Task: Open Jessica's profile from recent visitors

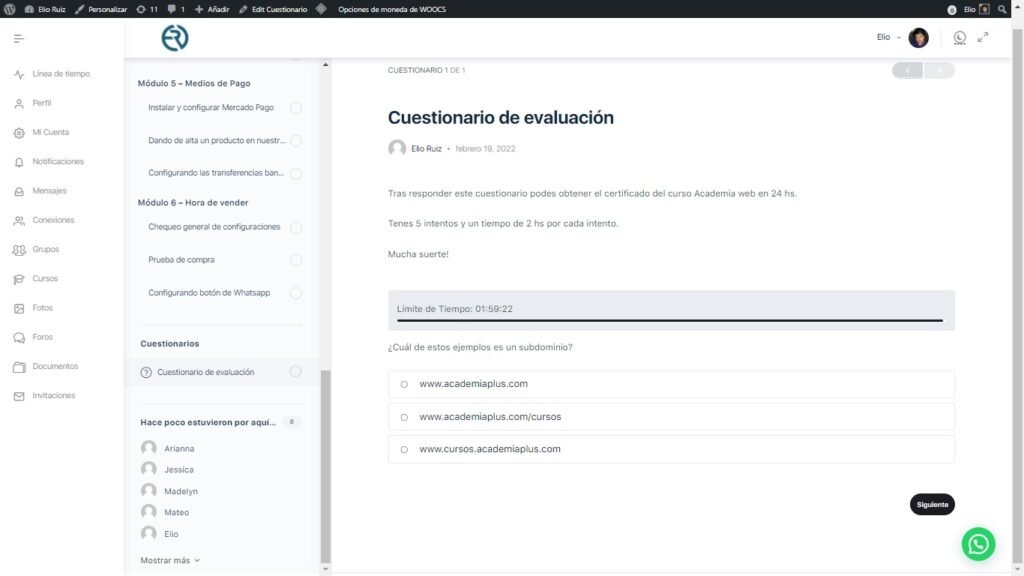Action: click(178, 470)
